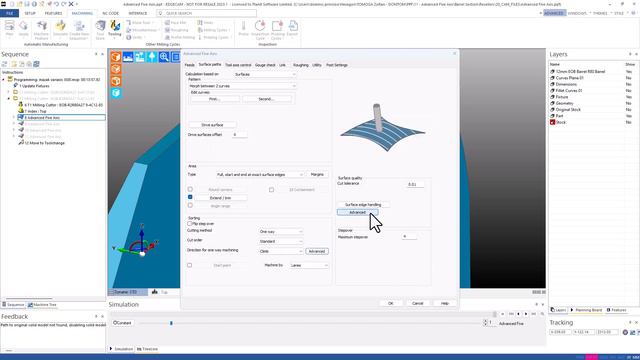Switch to the Gouge check tab
This screenshot has width=640, height=360.
pos(265,65)
